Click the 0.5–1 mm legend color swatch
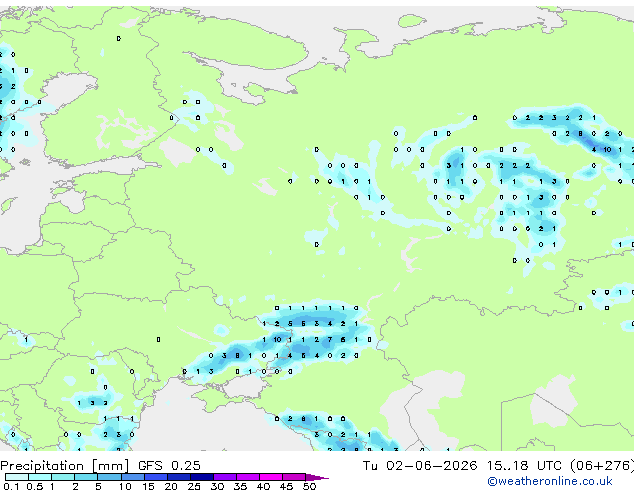Screen dimensions: 634x490 tap(40, 477)
